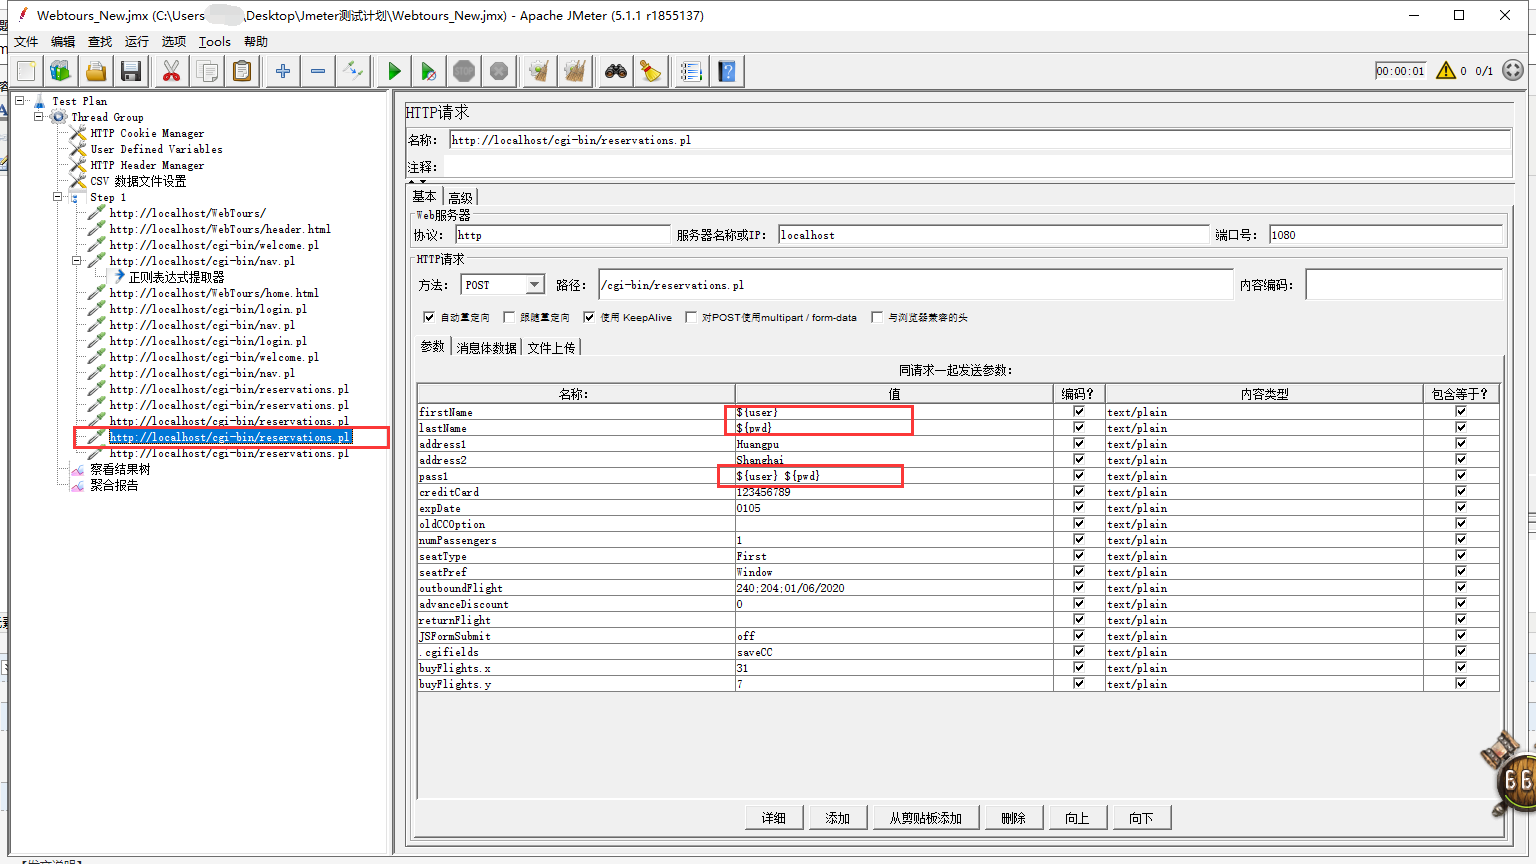Select the 察看结果树 listener node

[120, 469]
